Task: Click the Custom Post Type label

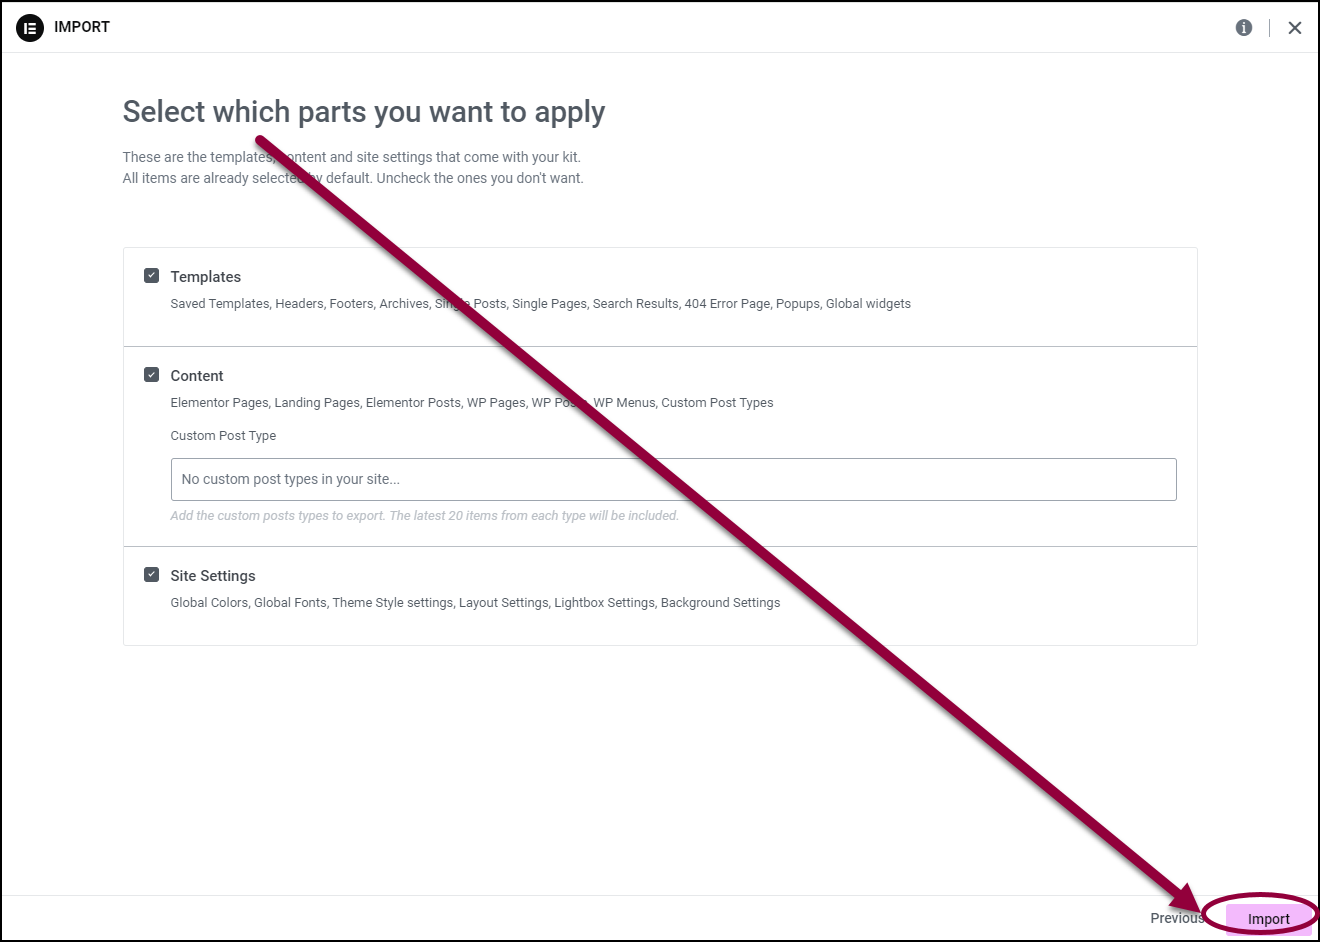Action: (x=223, y=436)
